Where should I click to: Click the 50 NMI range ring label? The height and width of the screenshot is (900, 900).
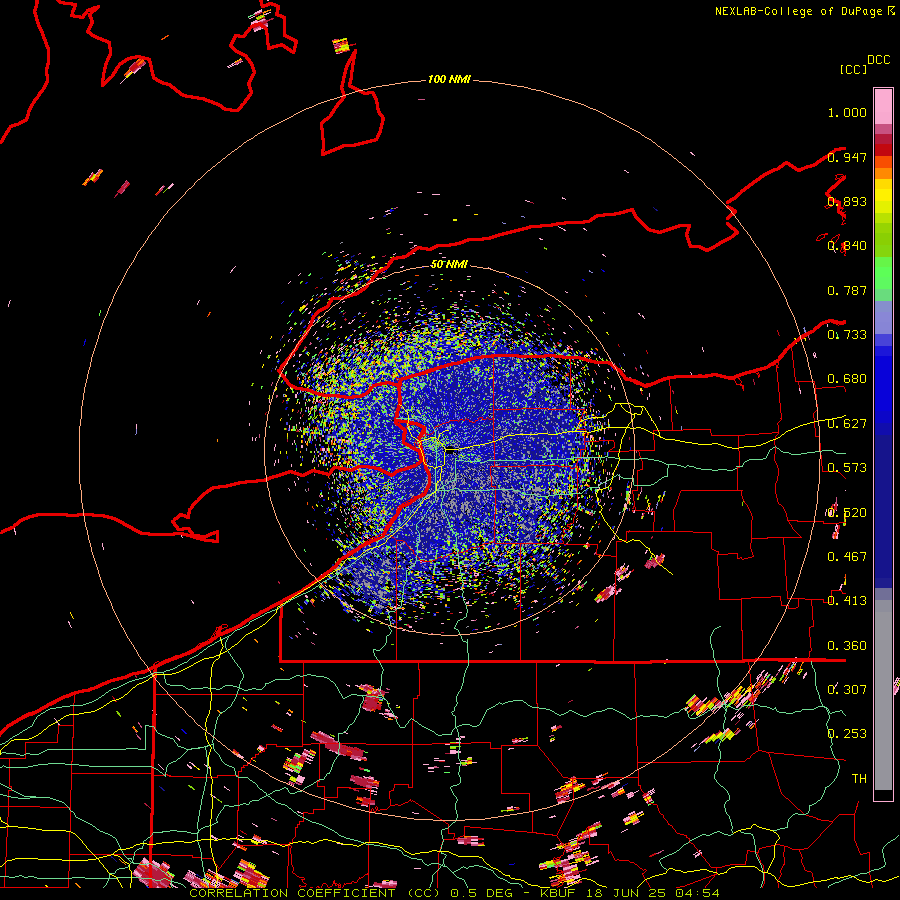pyautogui.click(x=449, y=264)
